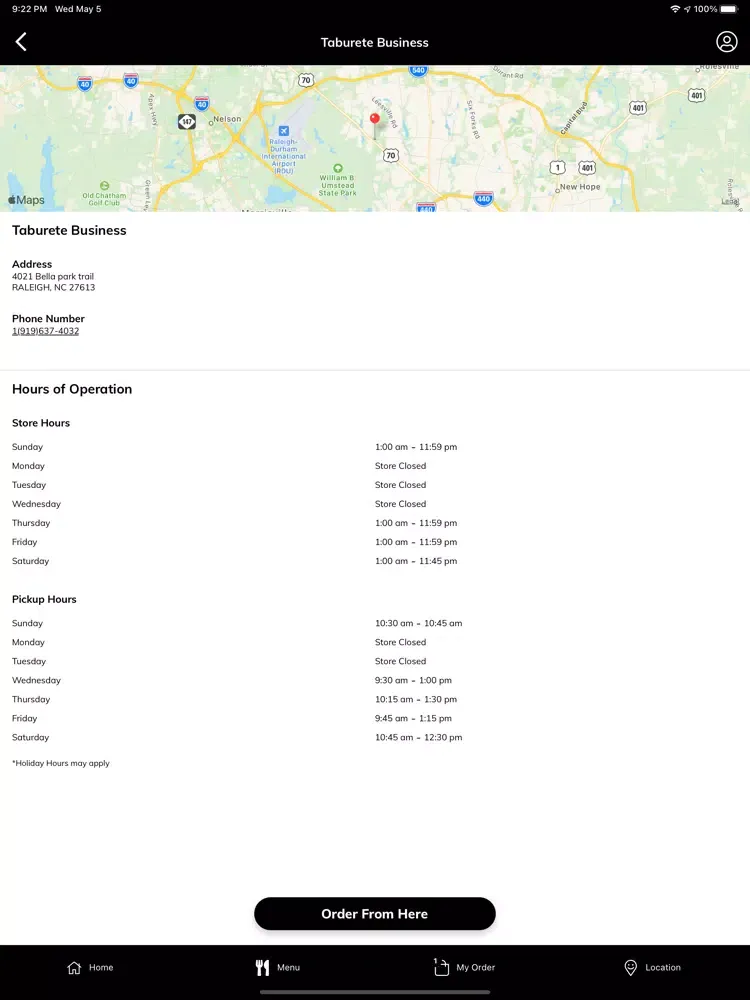Viewport: 750px width, 1000px height.
Task: Tap Old Chatham Golf Club map marker
Action: pyautogui.click(x=105, y=186)
